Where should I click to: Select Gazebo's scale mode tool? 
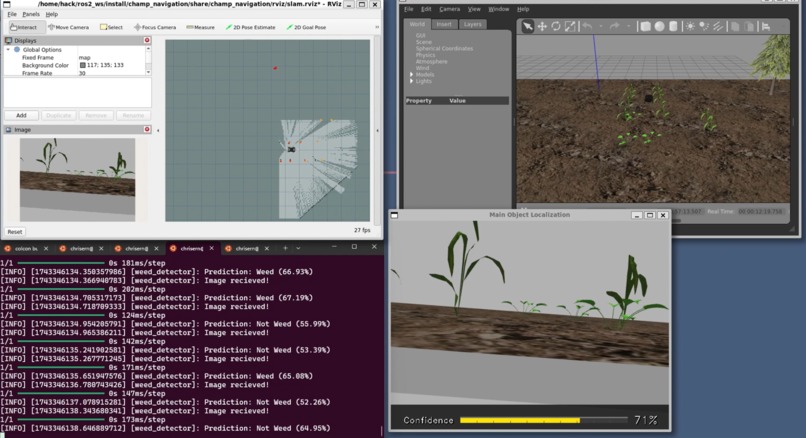tap(570, 26)
